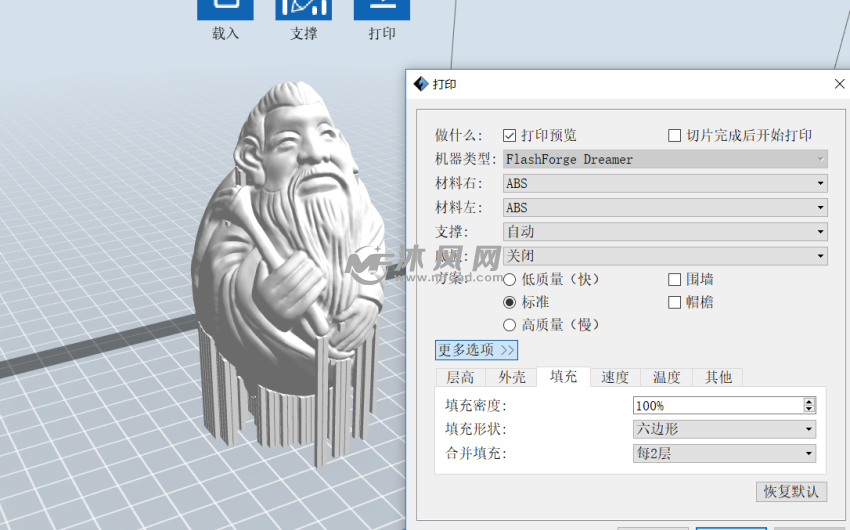The height and width of the screenshot is (530, 850).
Task: Click the 支撑 (Supports) toolbar icon
Action: [x=303, y=10]
